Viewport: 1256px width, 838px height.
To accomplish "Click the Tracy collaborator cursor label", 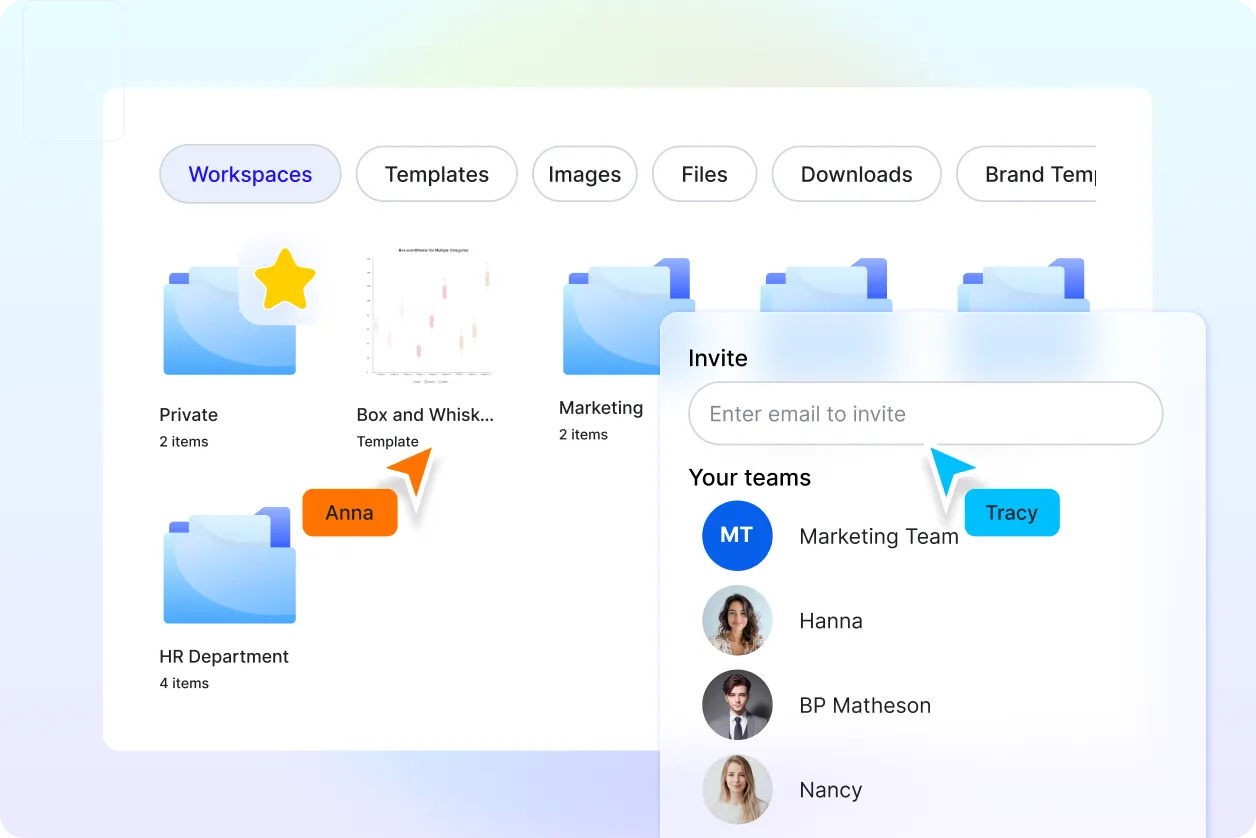I will 1012,512.
